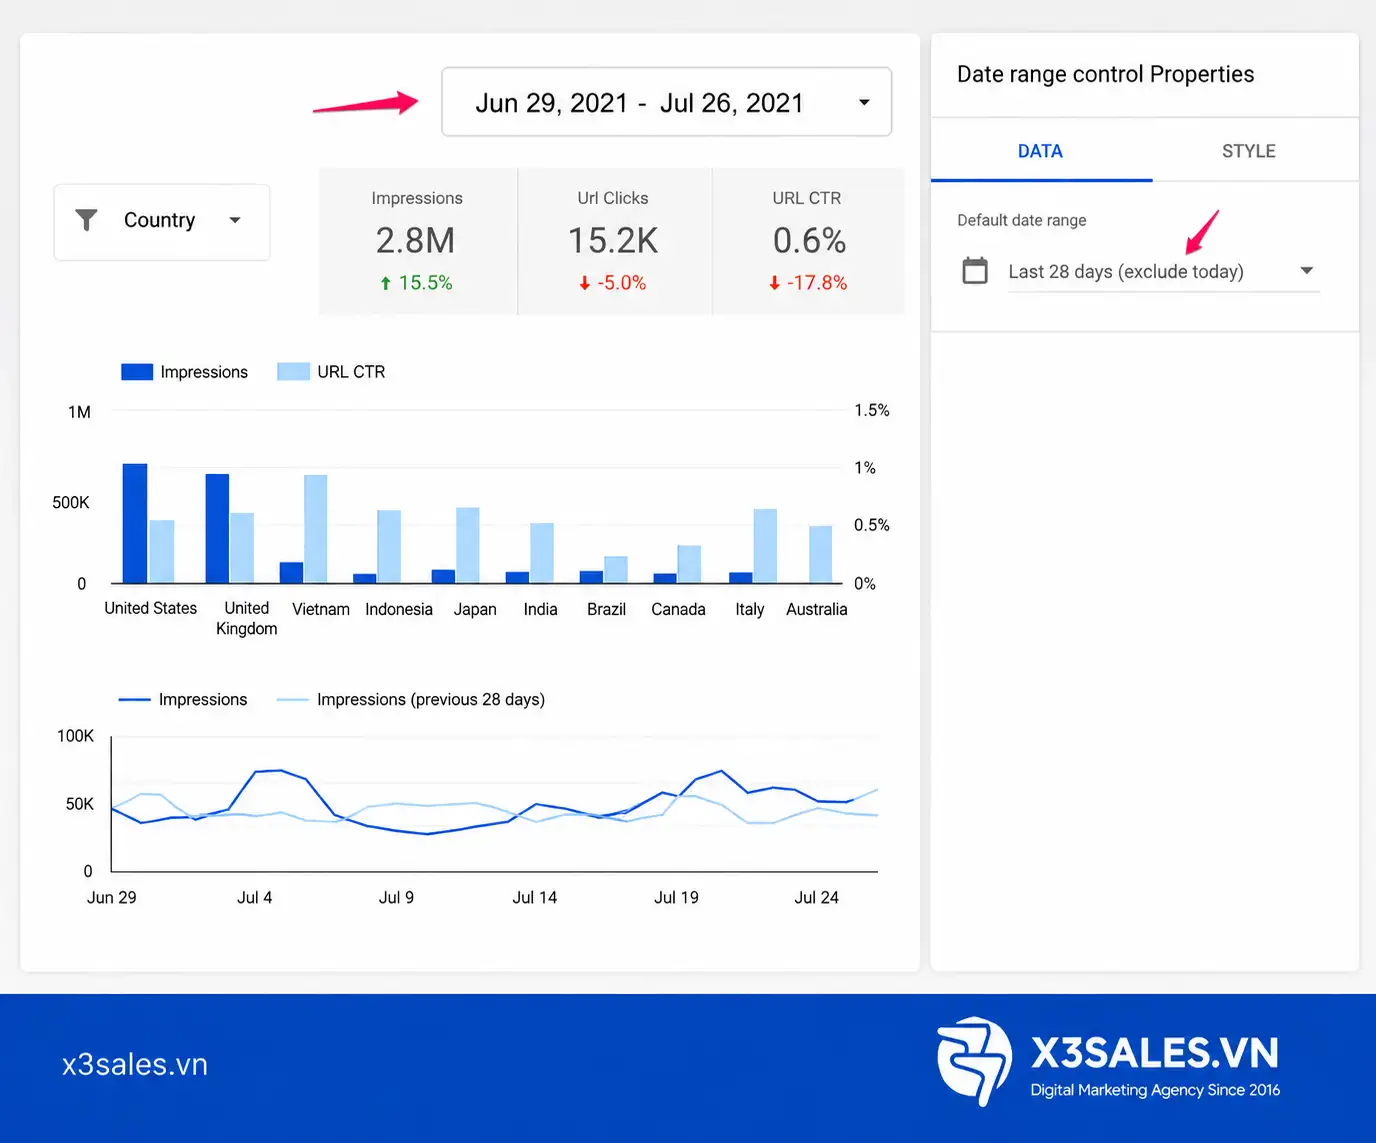Click the Australia URL CTR bar
Viewport: 1376px width, 1143px height.
point(821,554)
